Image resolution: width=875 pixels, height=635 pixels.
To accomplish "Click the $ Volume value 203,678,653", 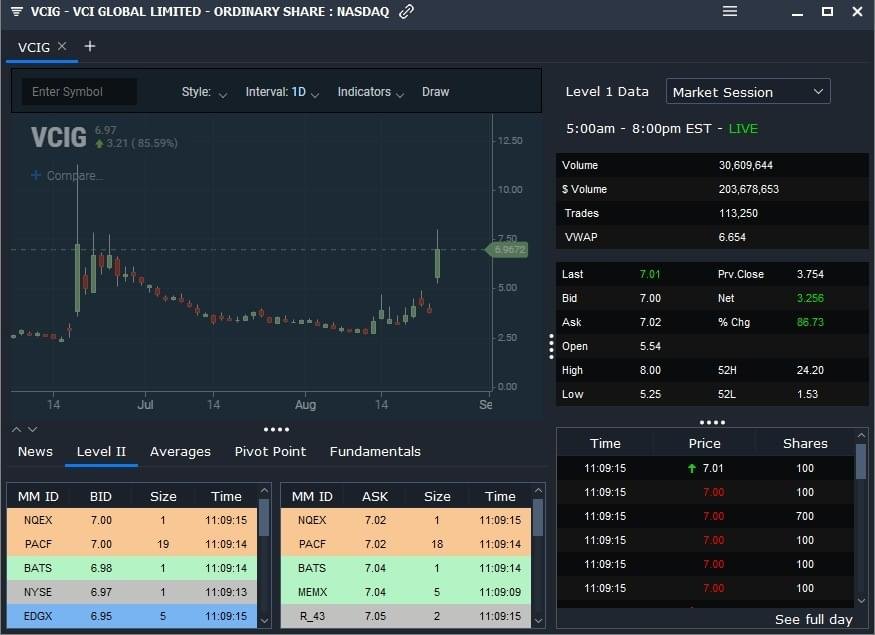I will tap(748, 189).
